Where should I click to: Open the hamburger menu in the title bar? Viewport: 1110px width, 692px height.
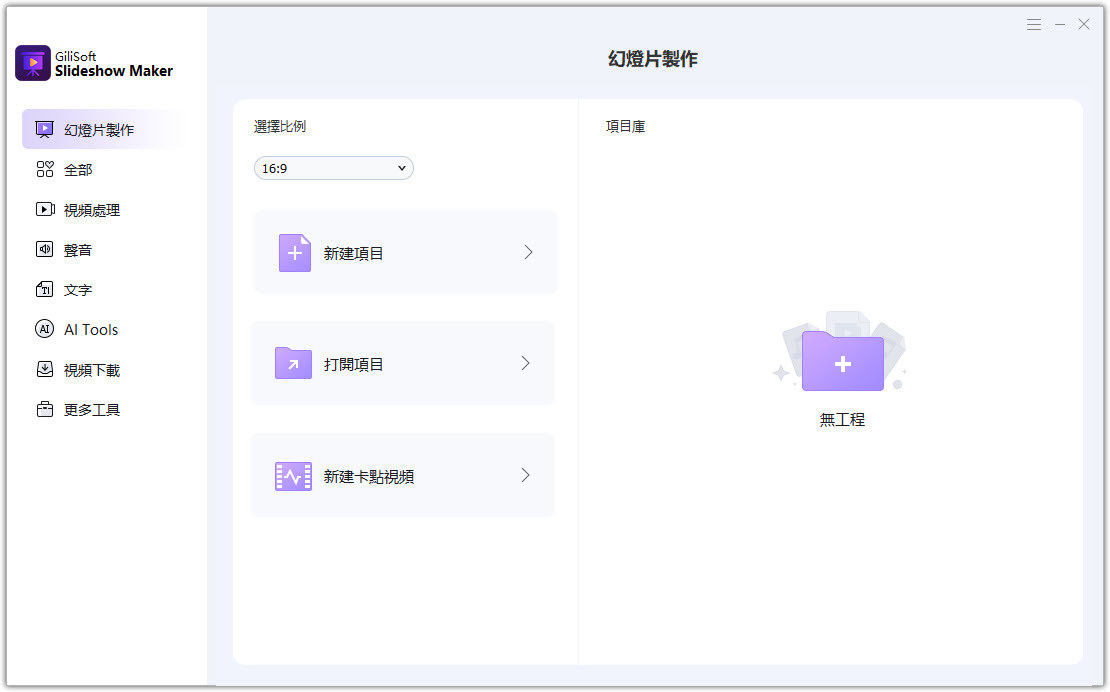(1034, 24)
